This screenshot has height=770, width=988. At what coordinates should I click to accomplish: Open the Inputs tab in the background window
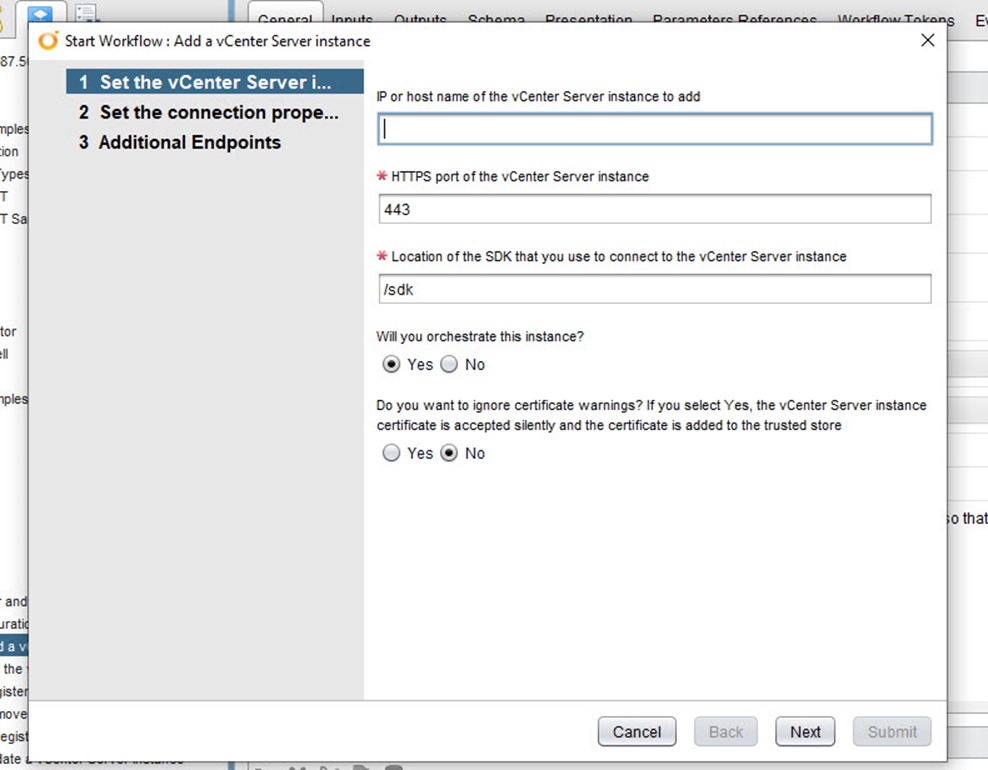tap(352, 19)
